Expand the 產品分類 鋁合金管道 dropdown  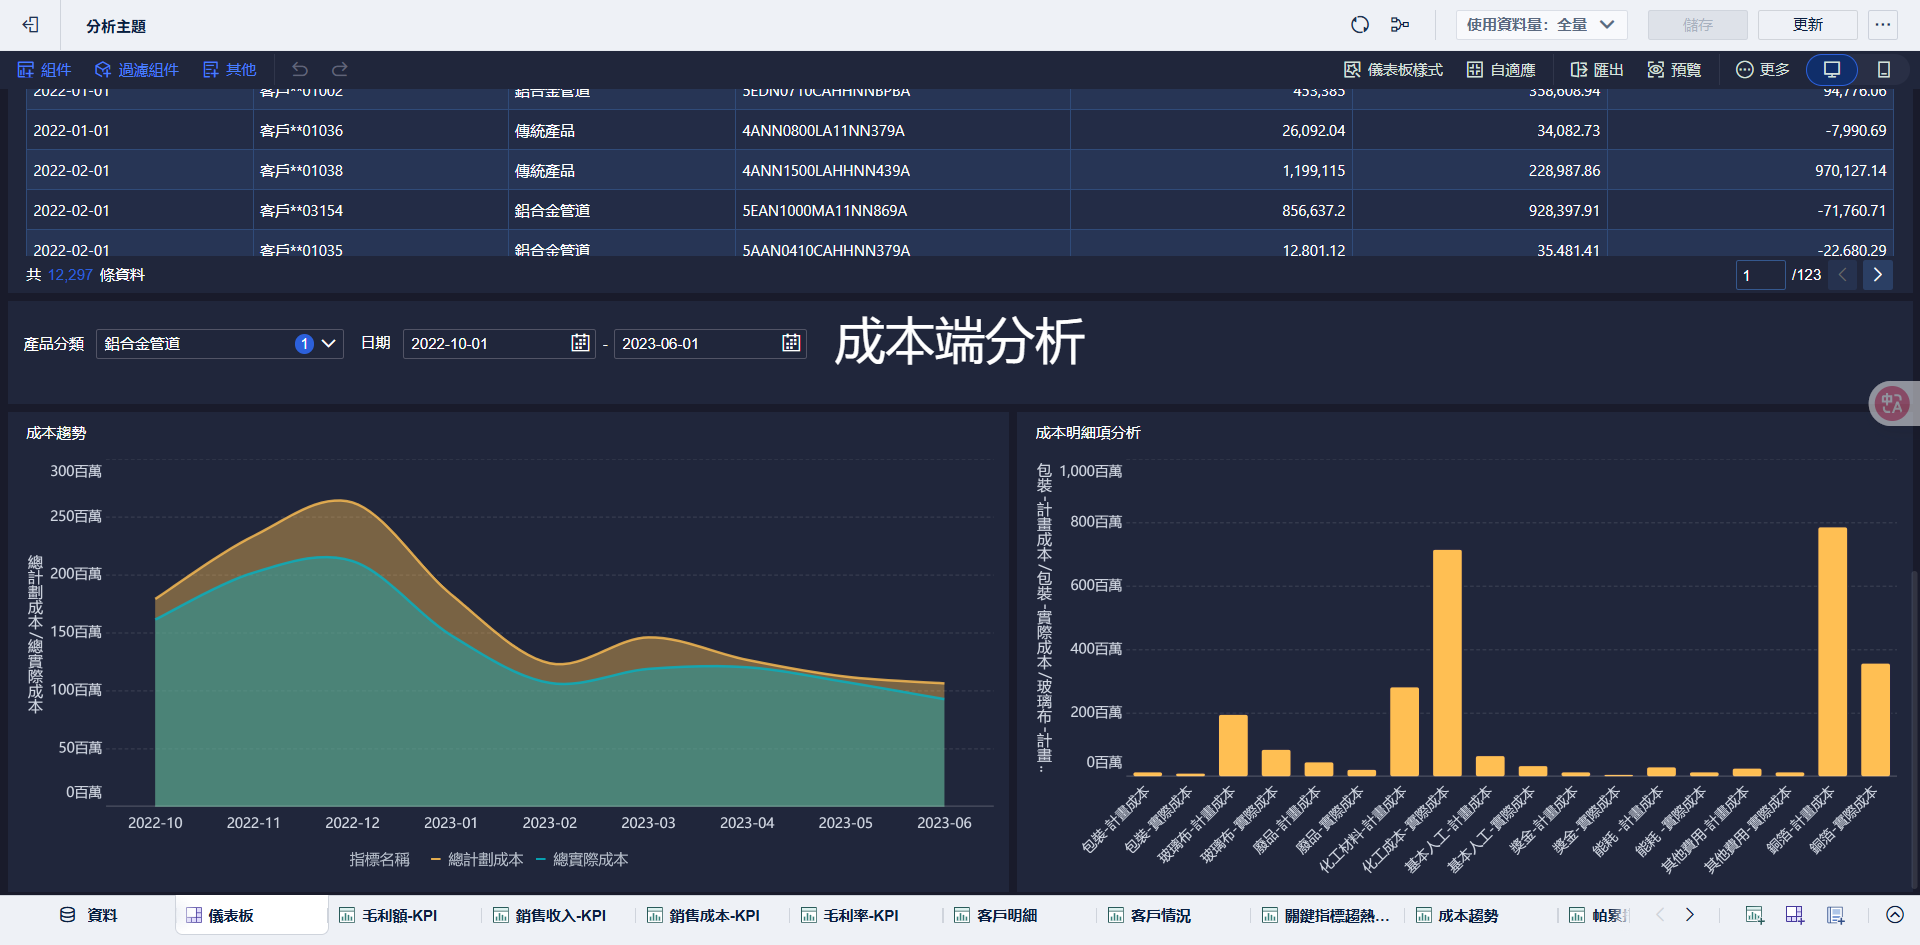(x=220, y=344)
